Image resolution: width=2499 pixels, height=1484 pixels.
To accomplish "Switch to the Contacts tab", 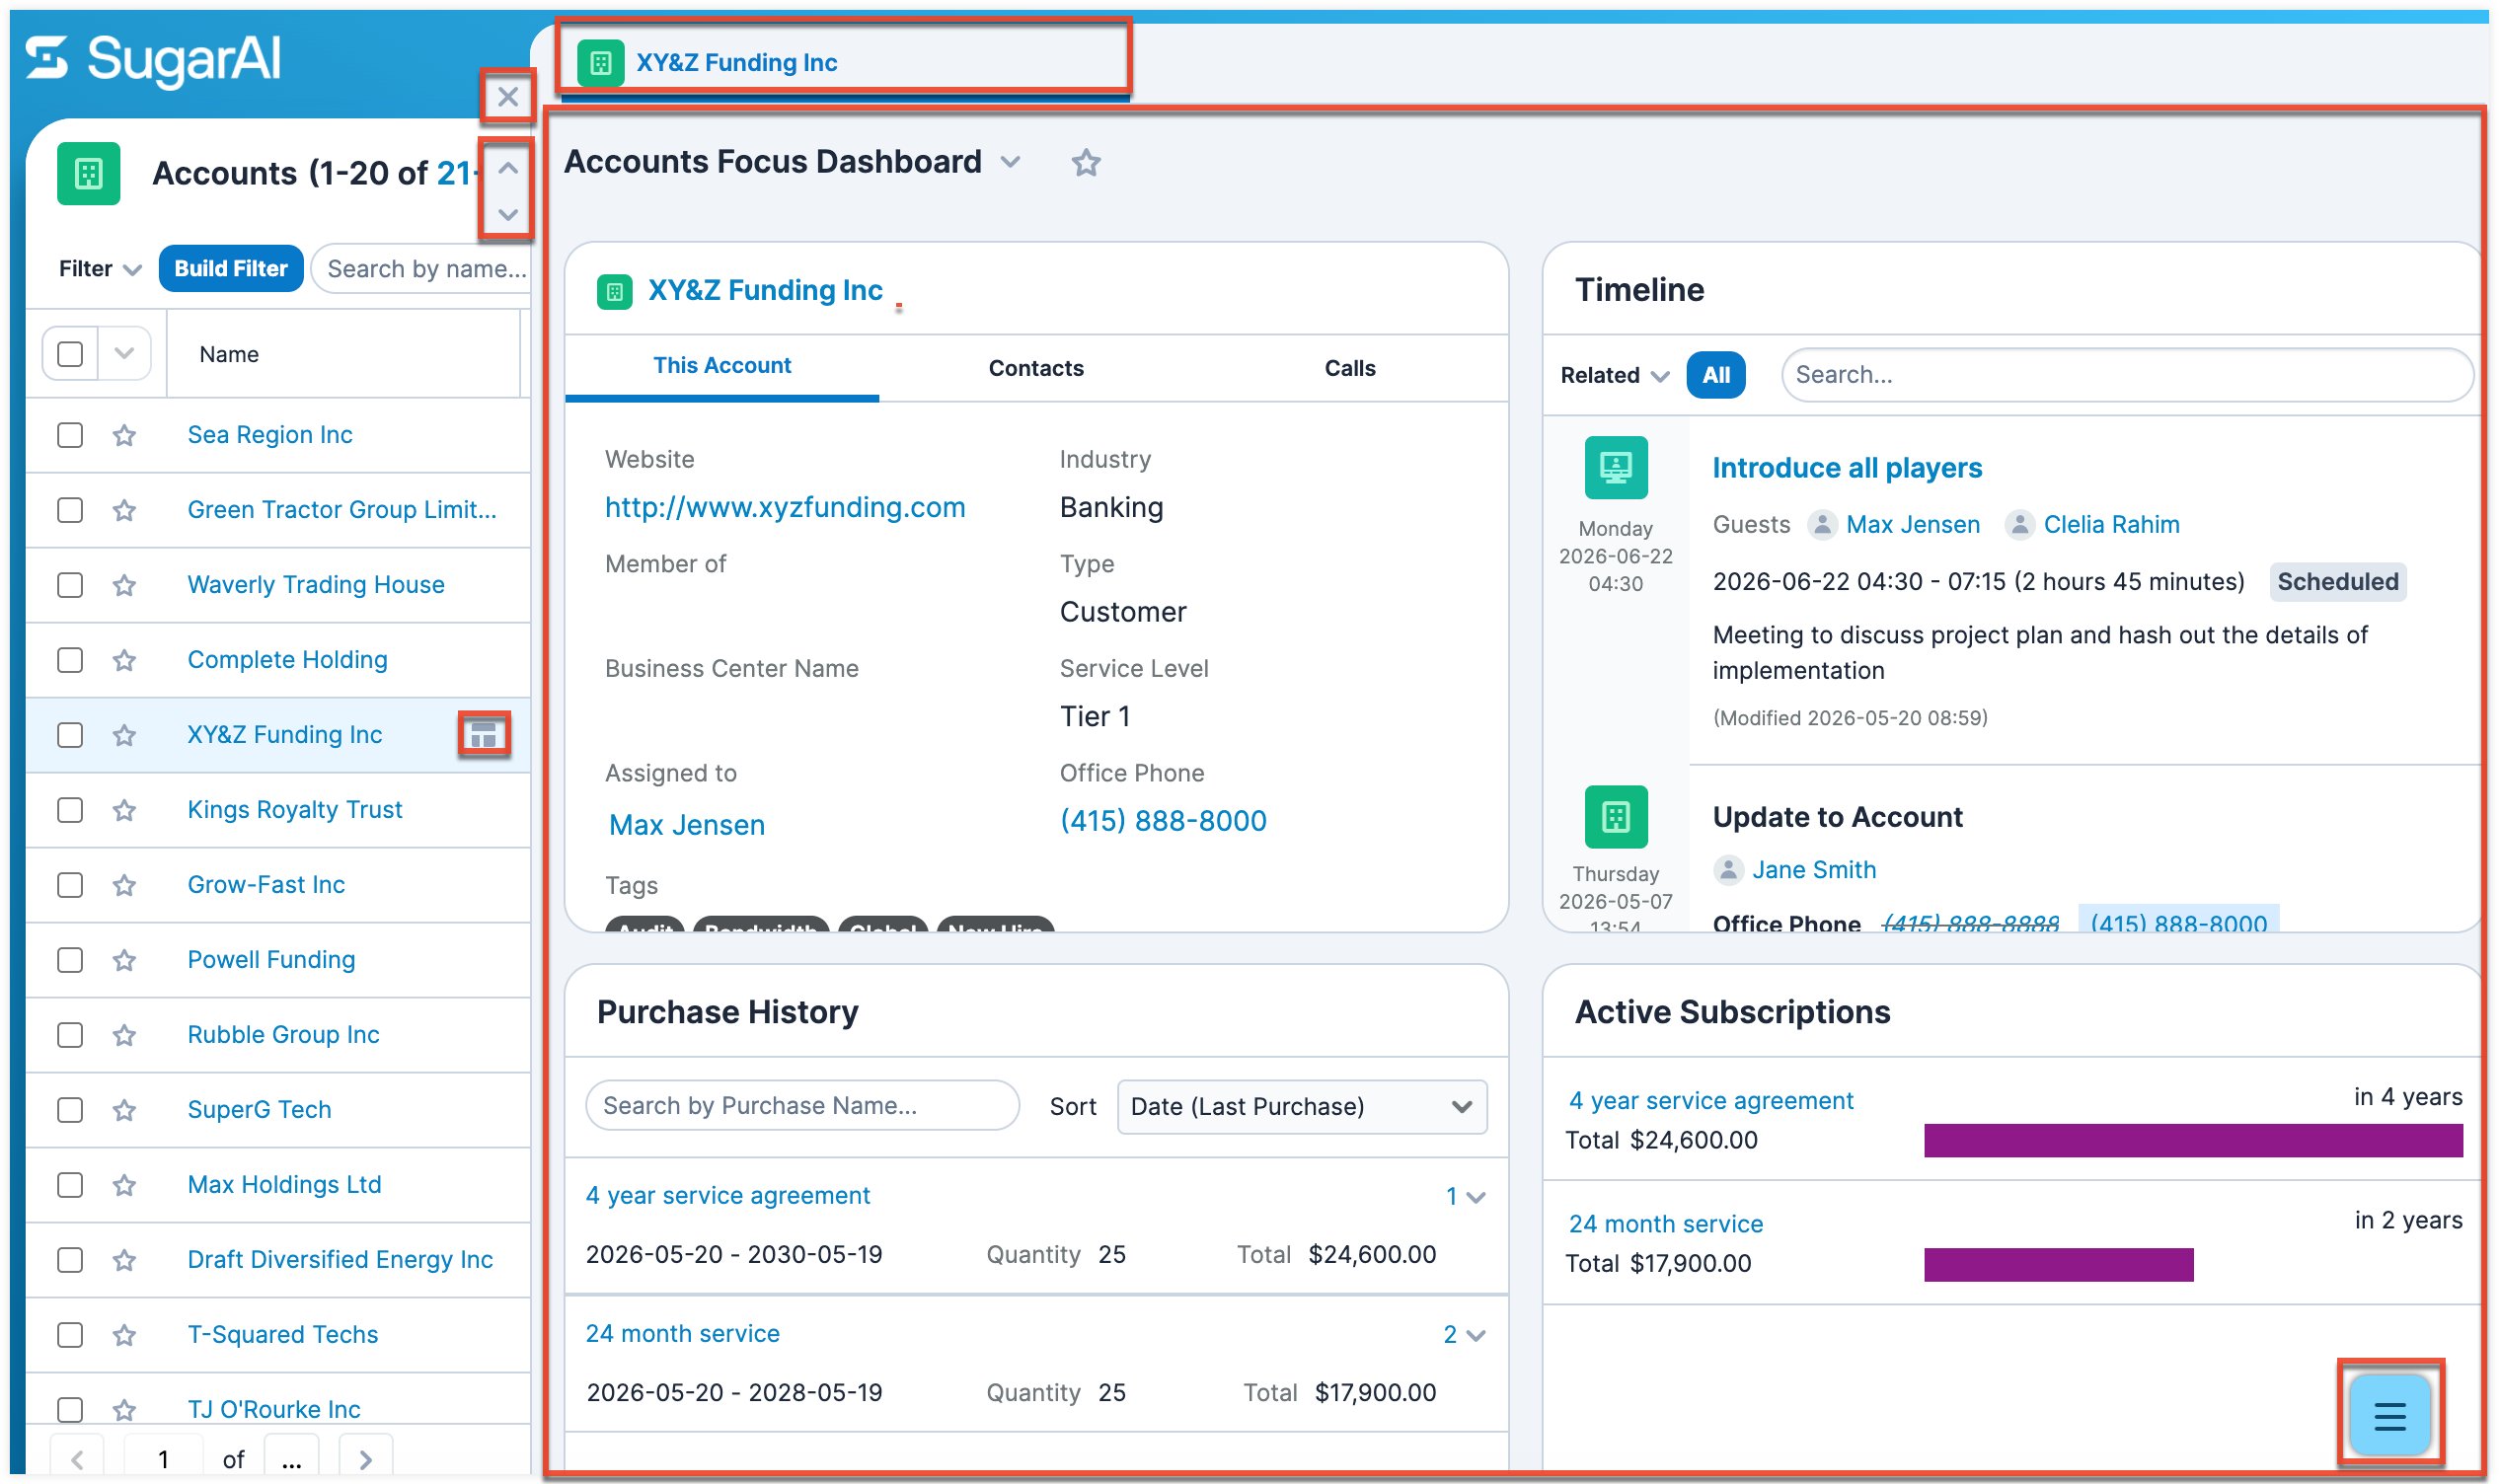I will pos(1036,368).
